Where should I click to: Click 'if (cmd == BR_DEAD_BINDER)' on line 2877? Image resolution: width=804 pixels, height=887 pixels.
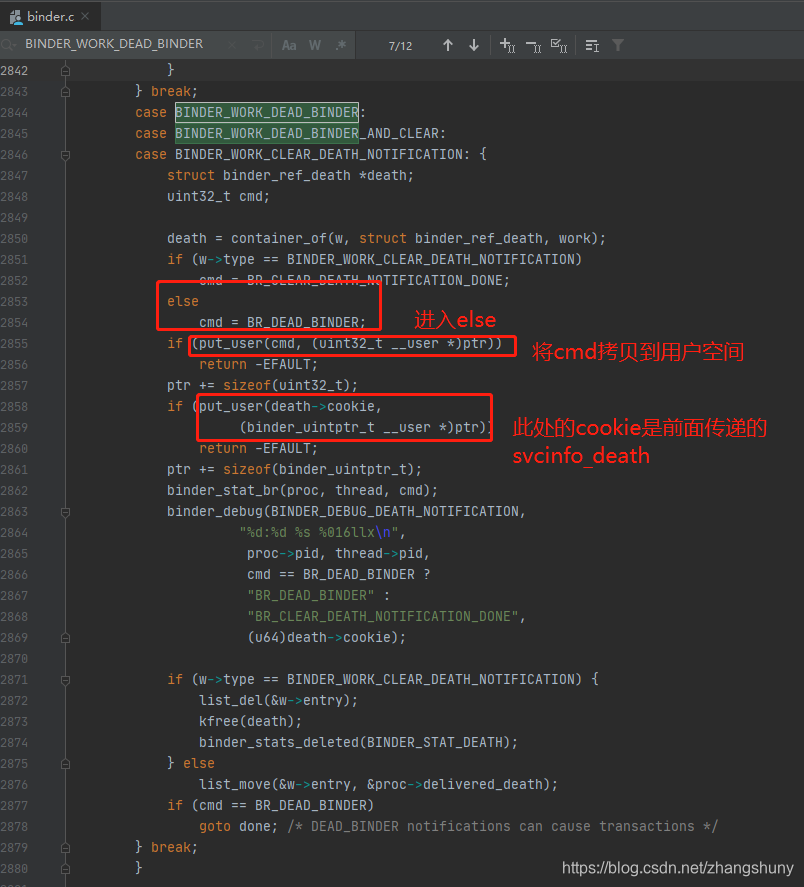(270, 806)
